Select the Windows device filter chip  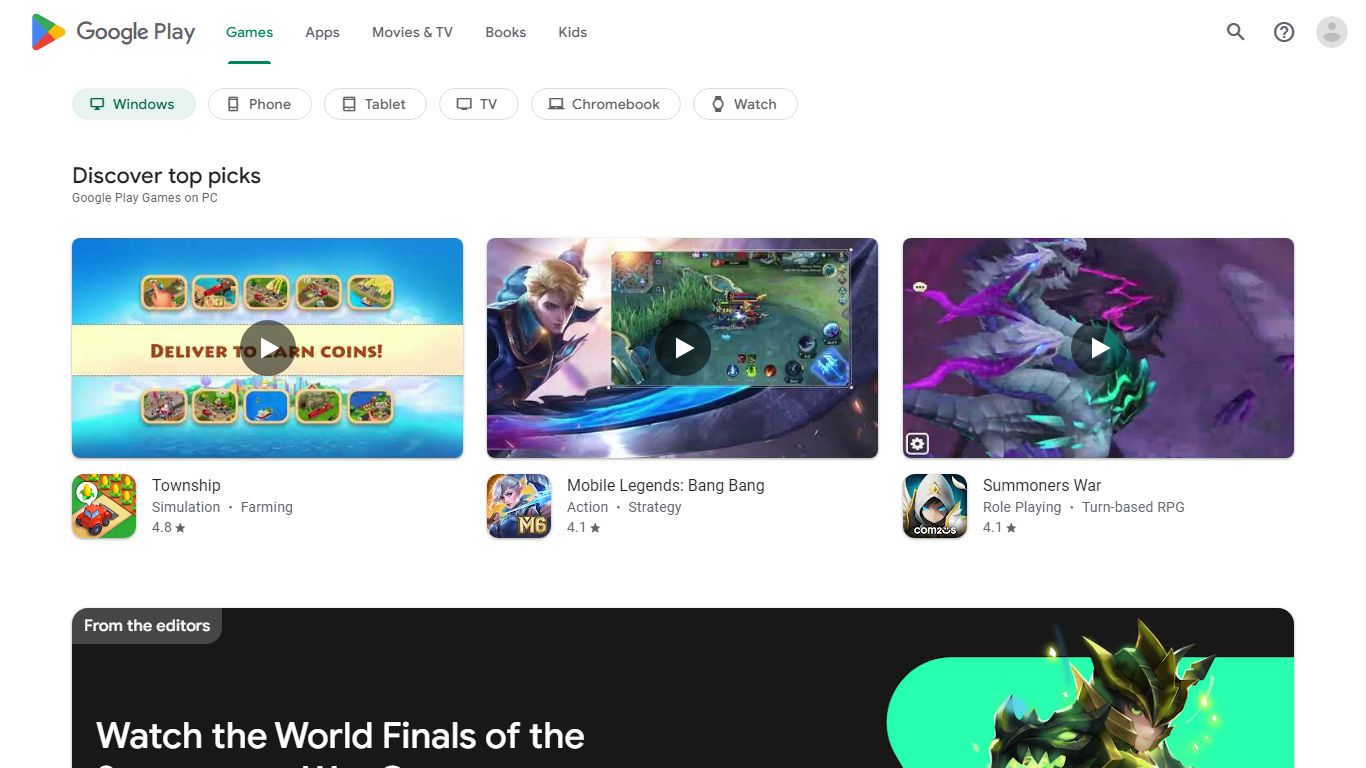(134, 104)
